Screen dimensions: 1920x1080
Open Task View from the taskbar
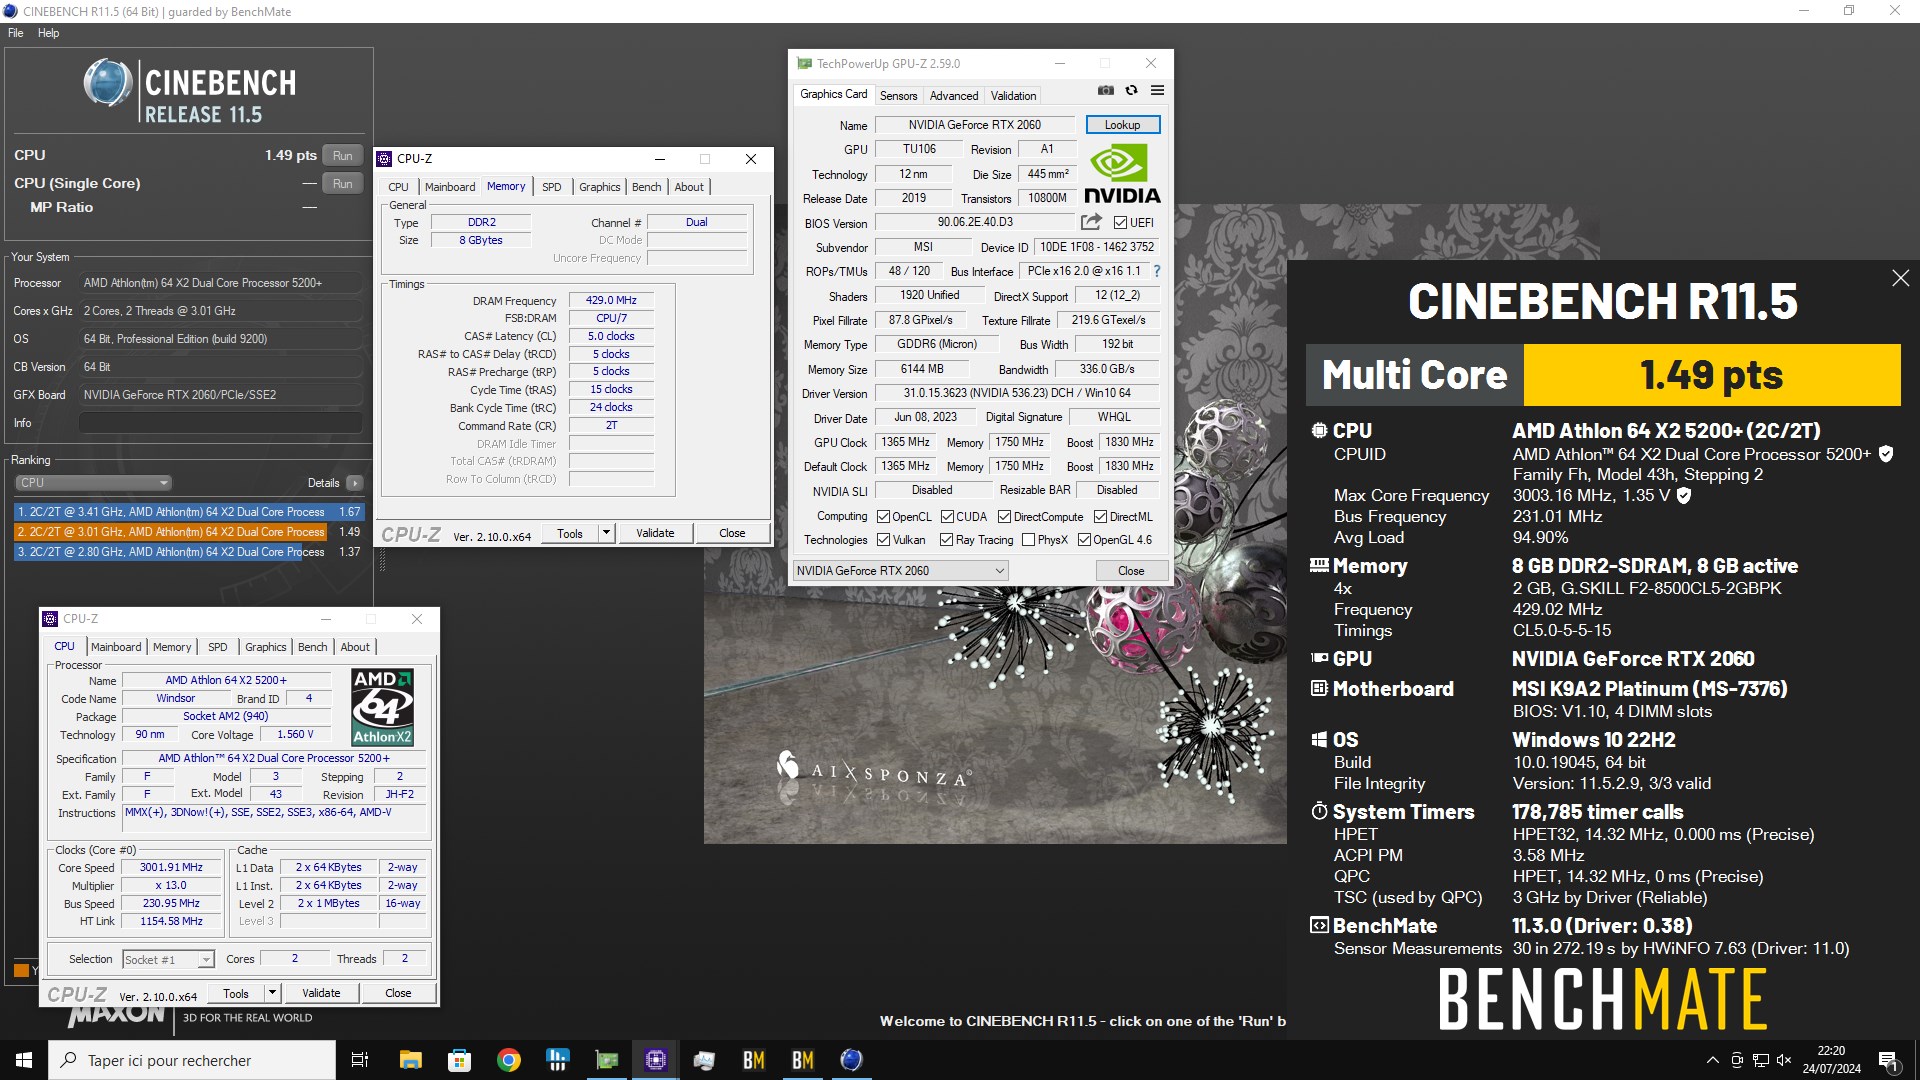pos(360,1060)
